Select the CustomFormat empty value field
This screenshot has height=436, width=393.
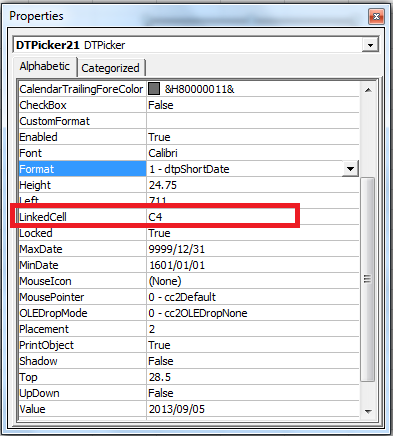click(x=253, y=121)
